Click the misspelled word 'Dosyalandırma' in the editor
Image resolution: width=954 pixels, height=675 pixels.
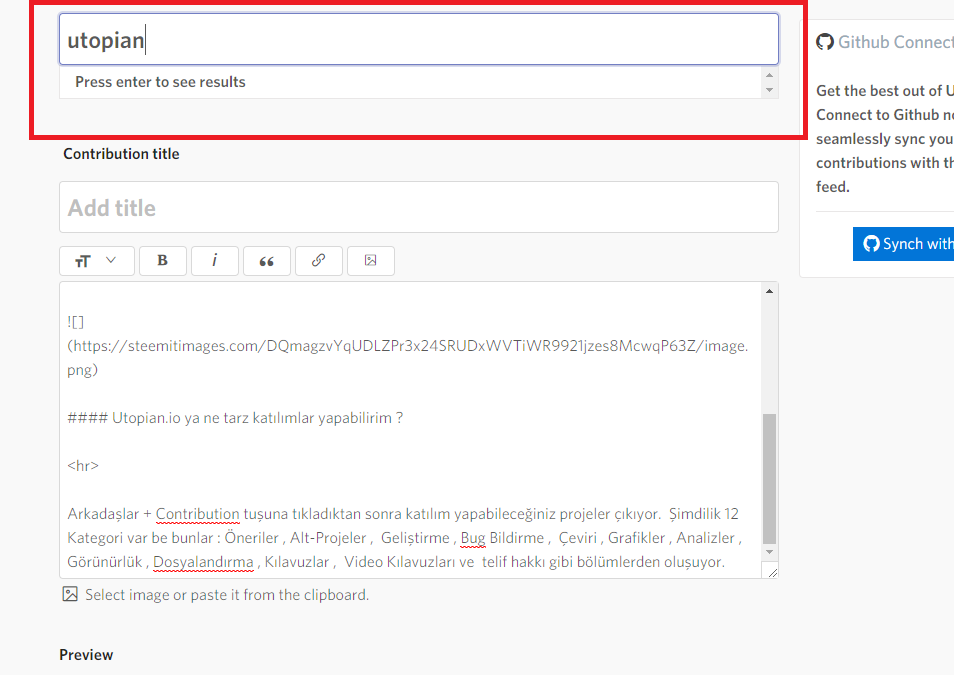point(203,562)
